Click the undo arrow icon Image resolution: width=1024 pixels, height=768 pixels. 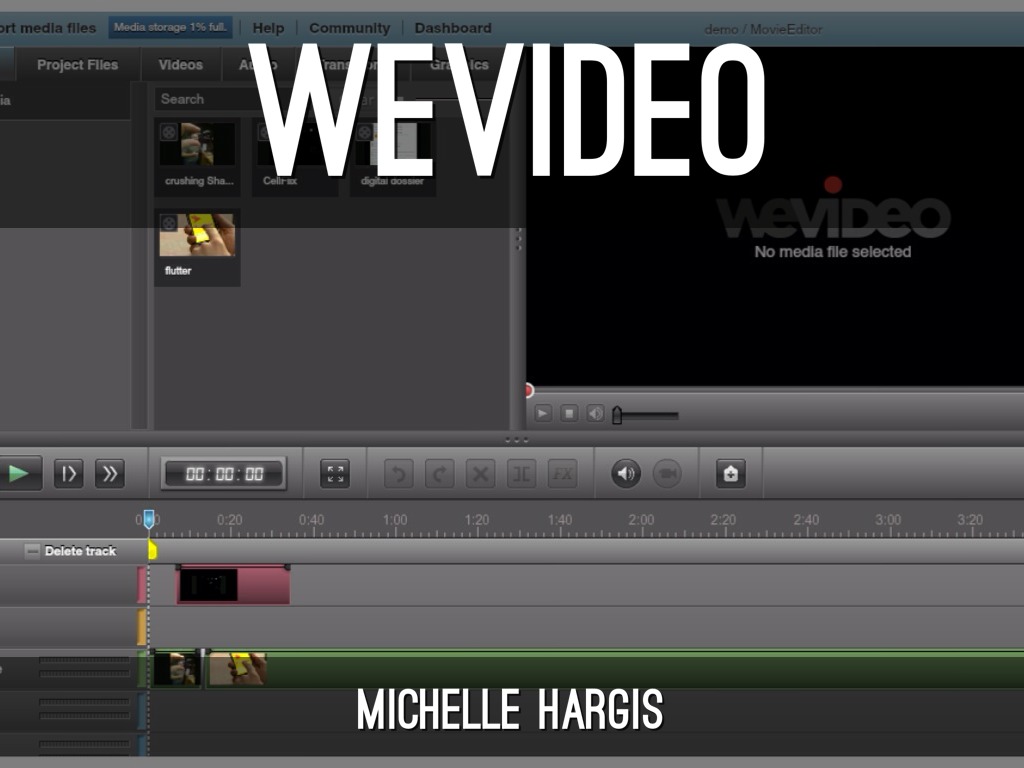tap(398, 474)
